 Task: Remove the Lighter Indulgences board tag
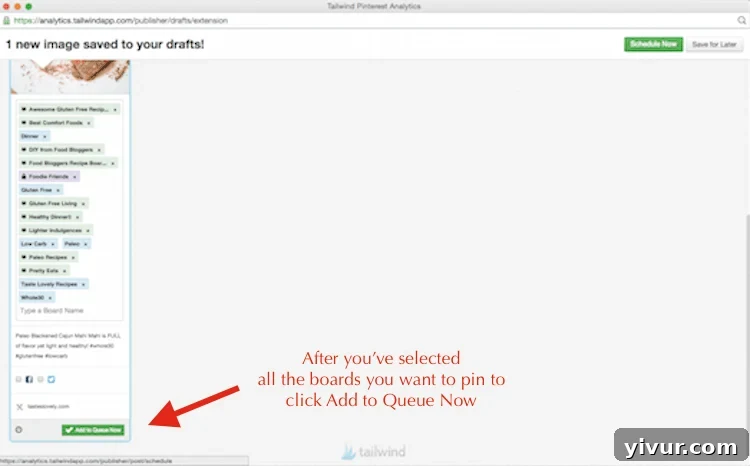coord(88,230)
